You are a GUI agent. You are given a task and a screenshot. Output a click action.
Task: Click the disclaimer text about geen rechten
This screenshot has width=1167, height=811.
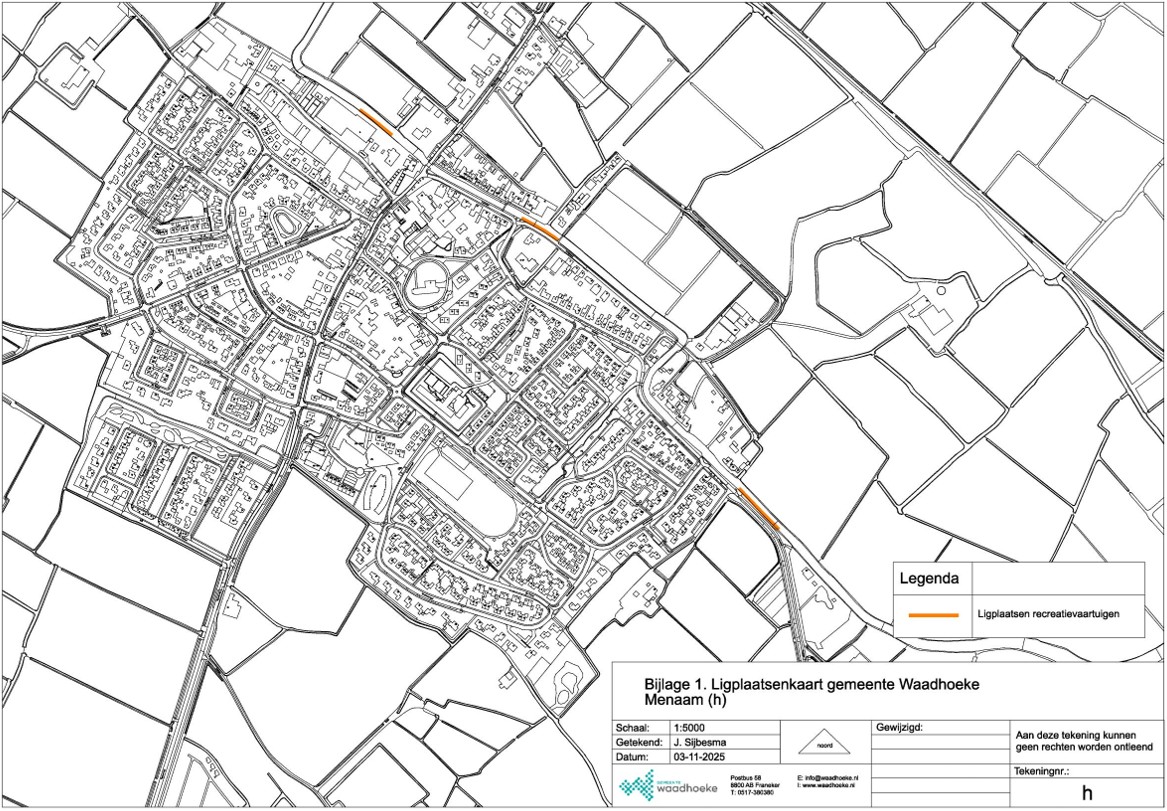pyautogui.click(x=1083, y=740)
